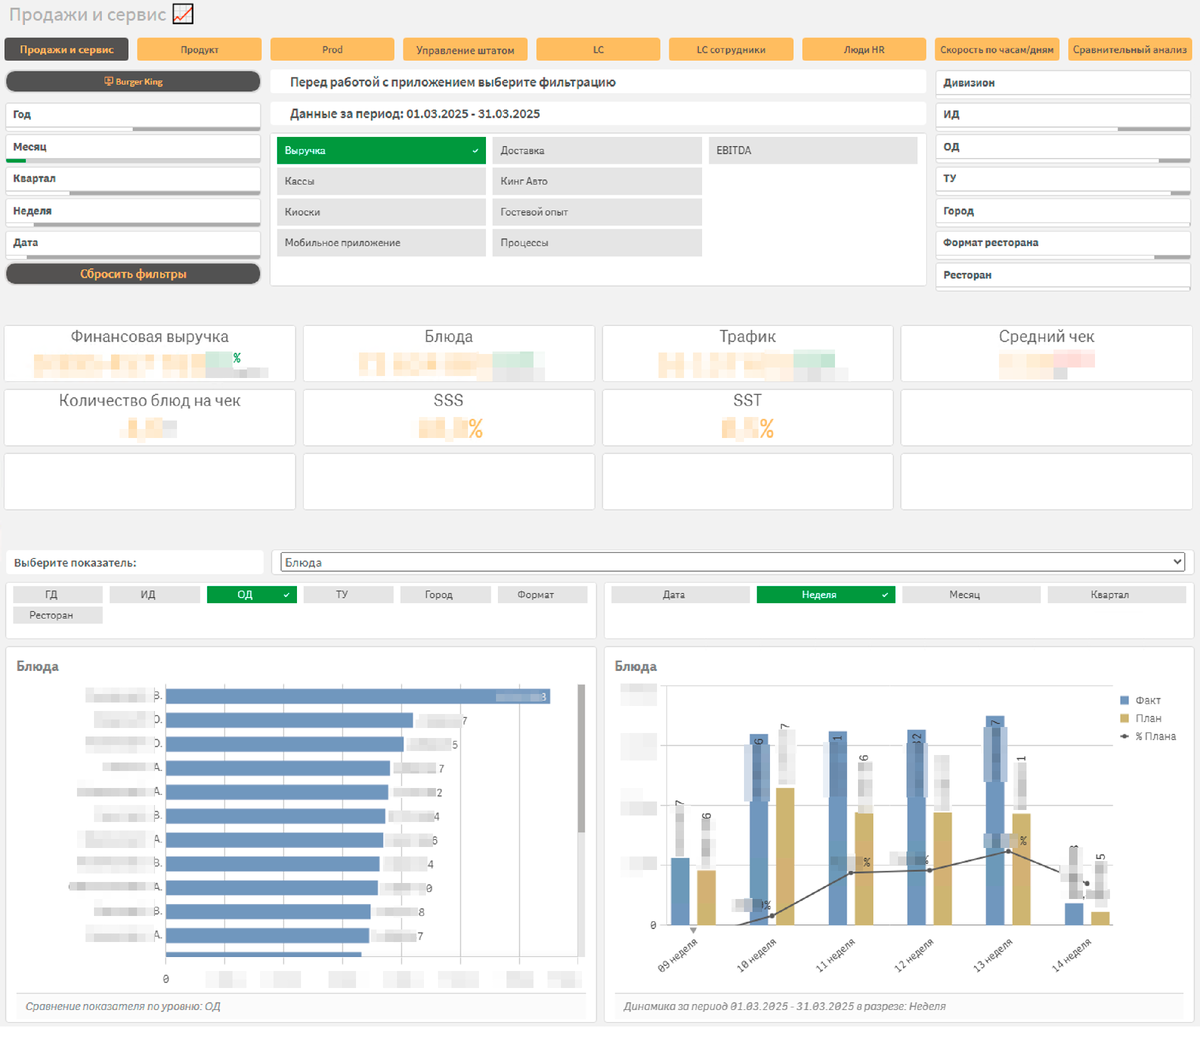Select Квартал period granularity

tap(1116, 594)
